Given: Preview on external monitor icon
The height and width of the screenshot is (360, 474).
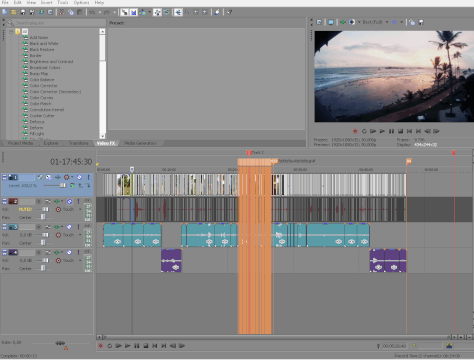Looking at the screenshot, I should [331, 22].
